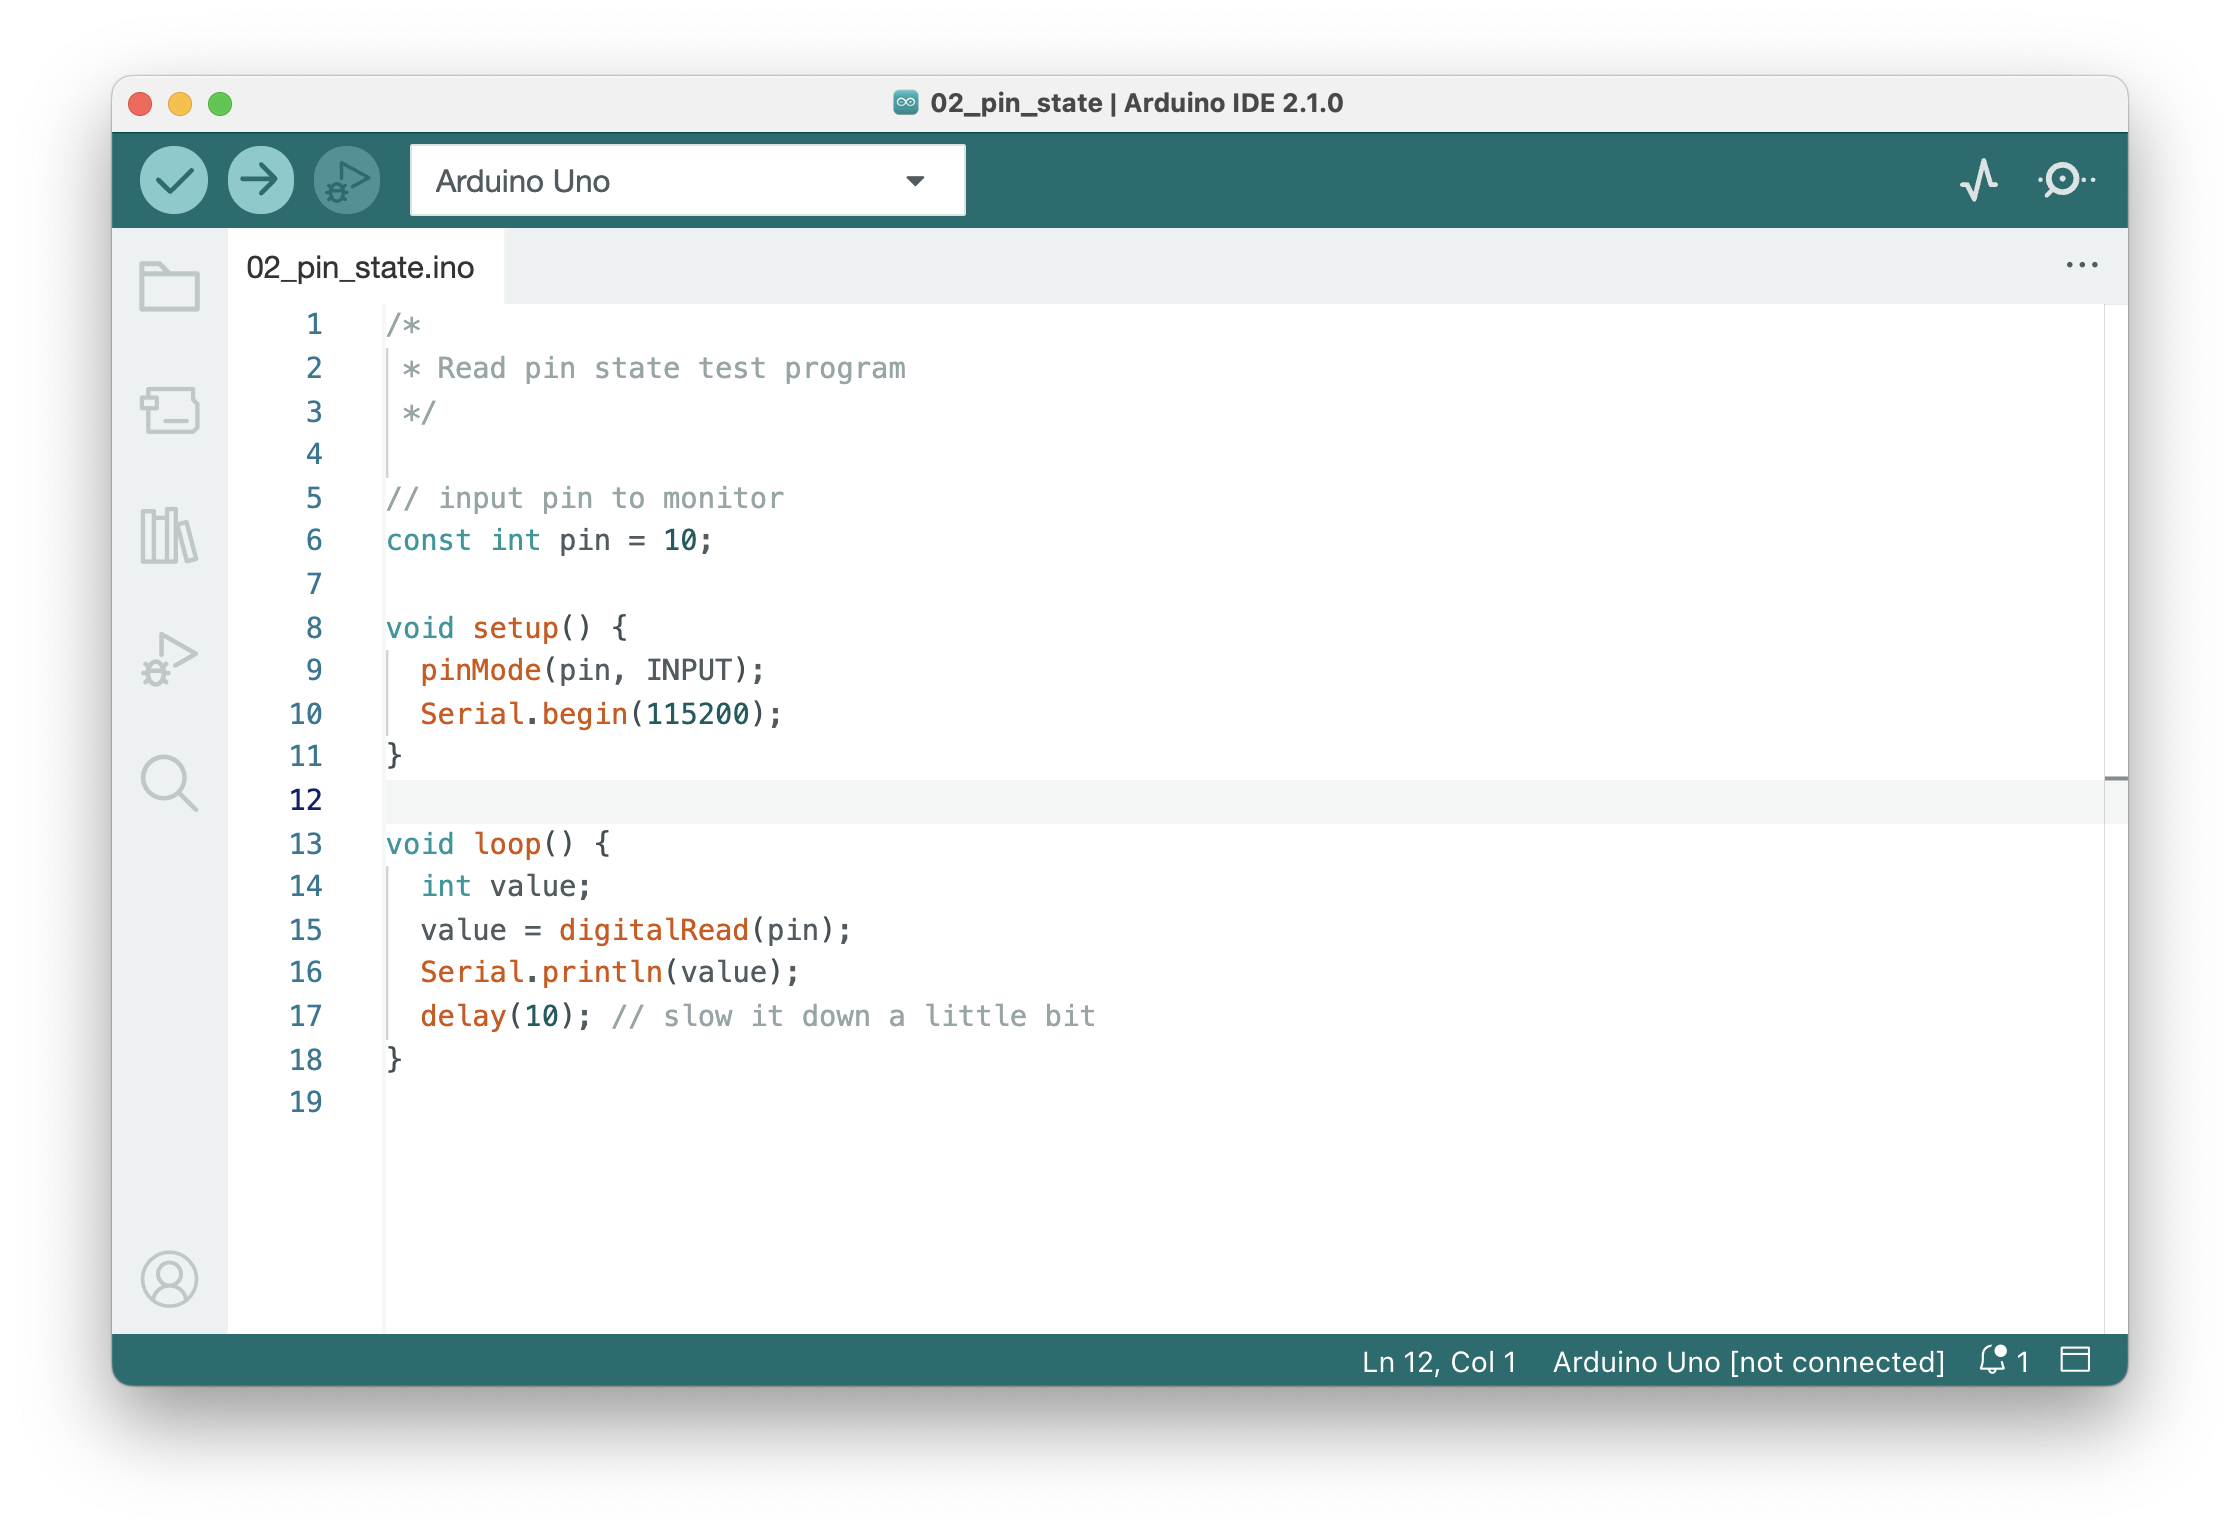Minimize the window with the yellow button
Viewport: 2240px width, 1534px height.
coord(180,104)
